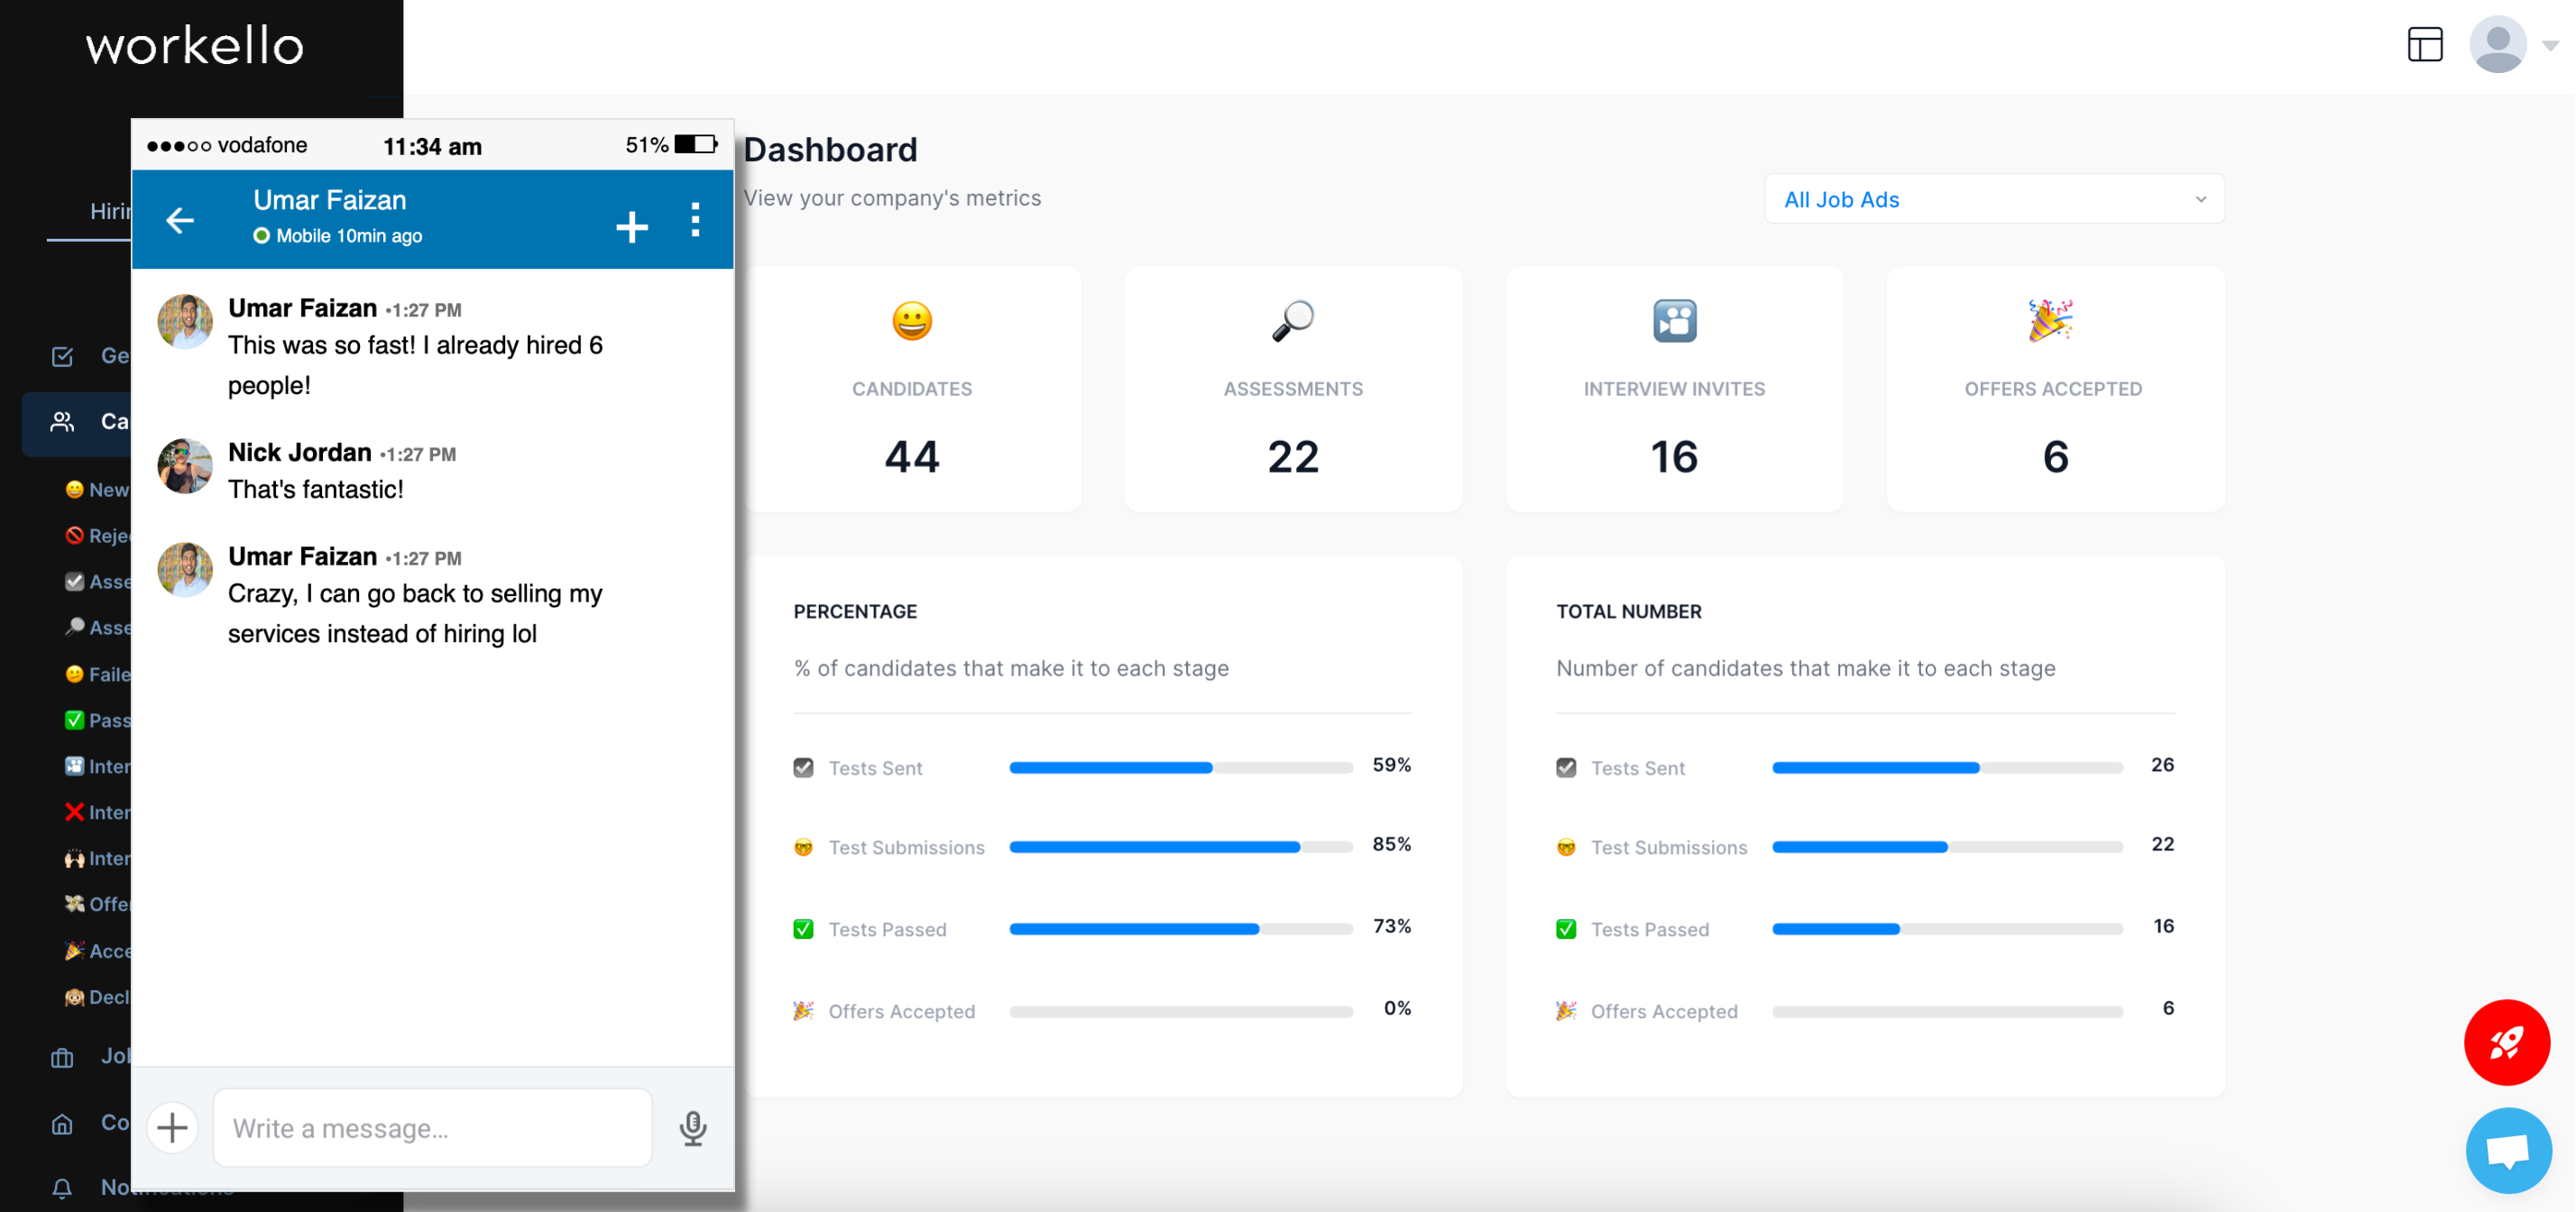The width and height of the screenshot is (2576, 1212).
Task: Click the Interview Invites count 16
Action: coord(1674,457)
